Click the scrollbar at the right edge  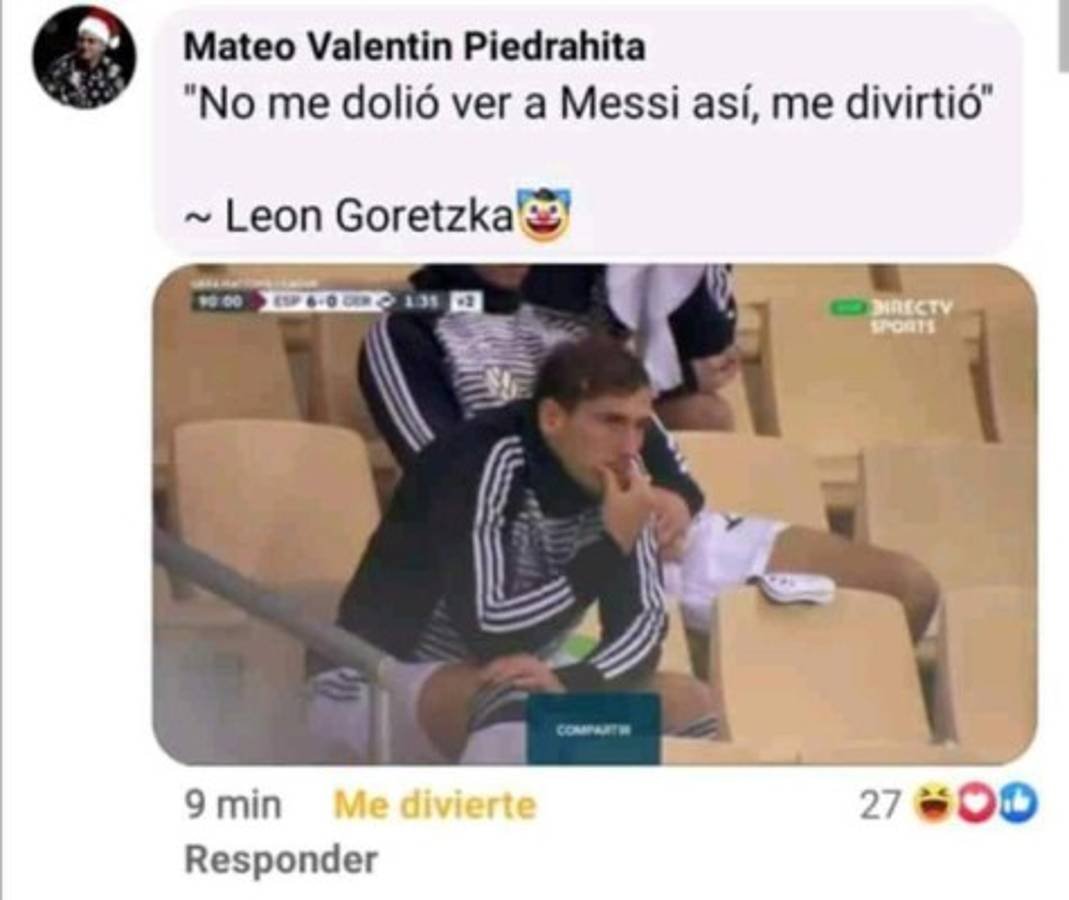(1062, 35)
